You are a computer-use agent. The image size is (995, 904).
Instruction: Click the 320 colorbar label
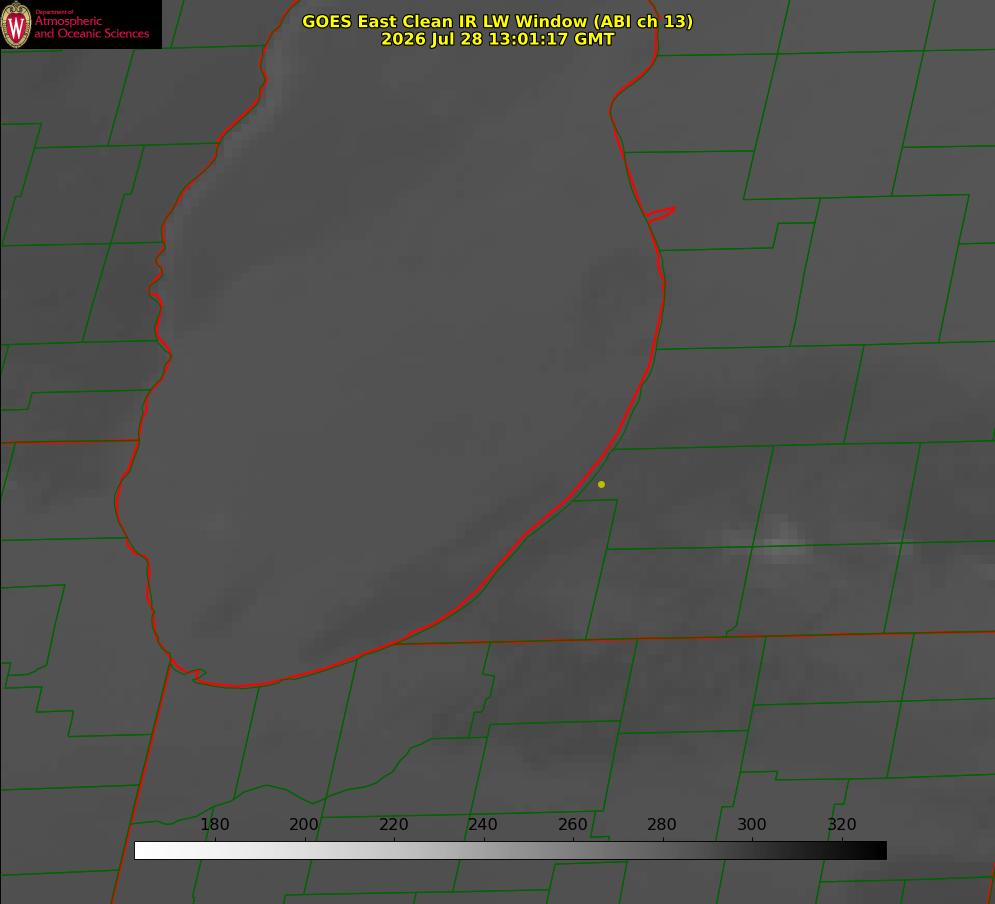842,824
